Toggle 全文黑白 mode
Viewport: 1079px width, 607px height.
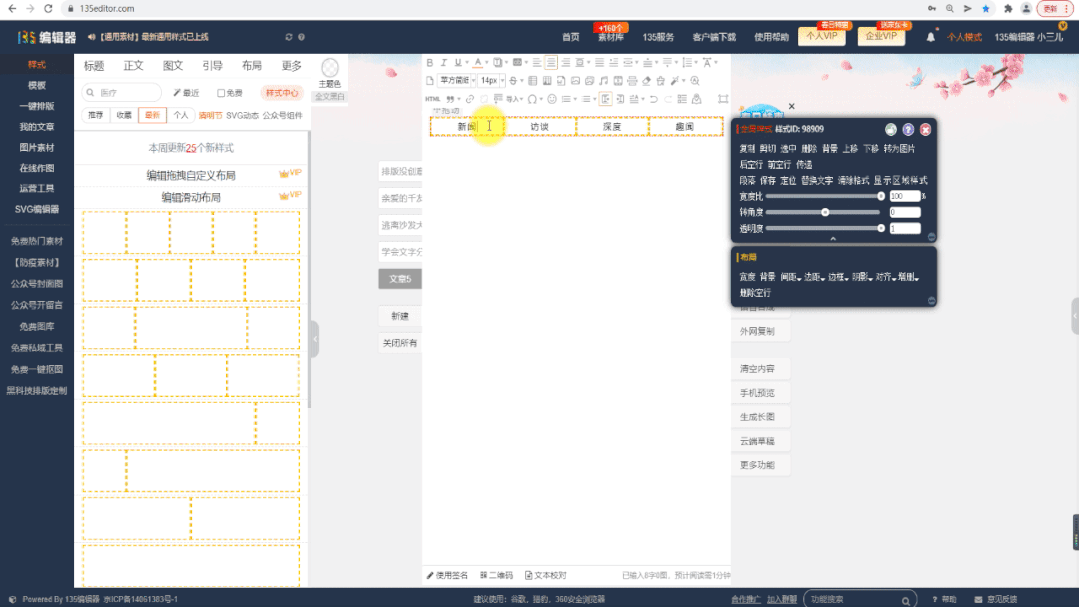pyautogui.click(x=330, y=96)
